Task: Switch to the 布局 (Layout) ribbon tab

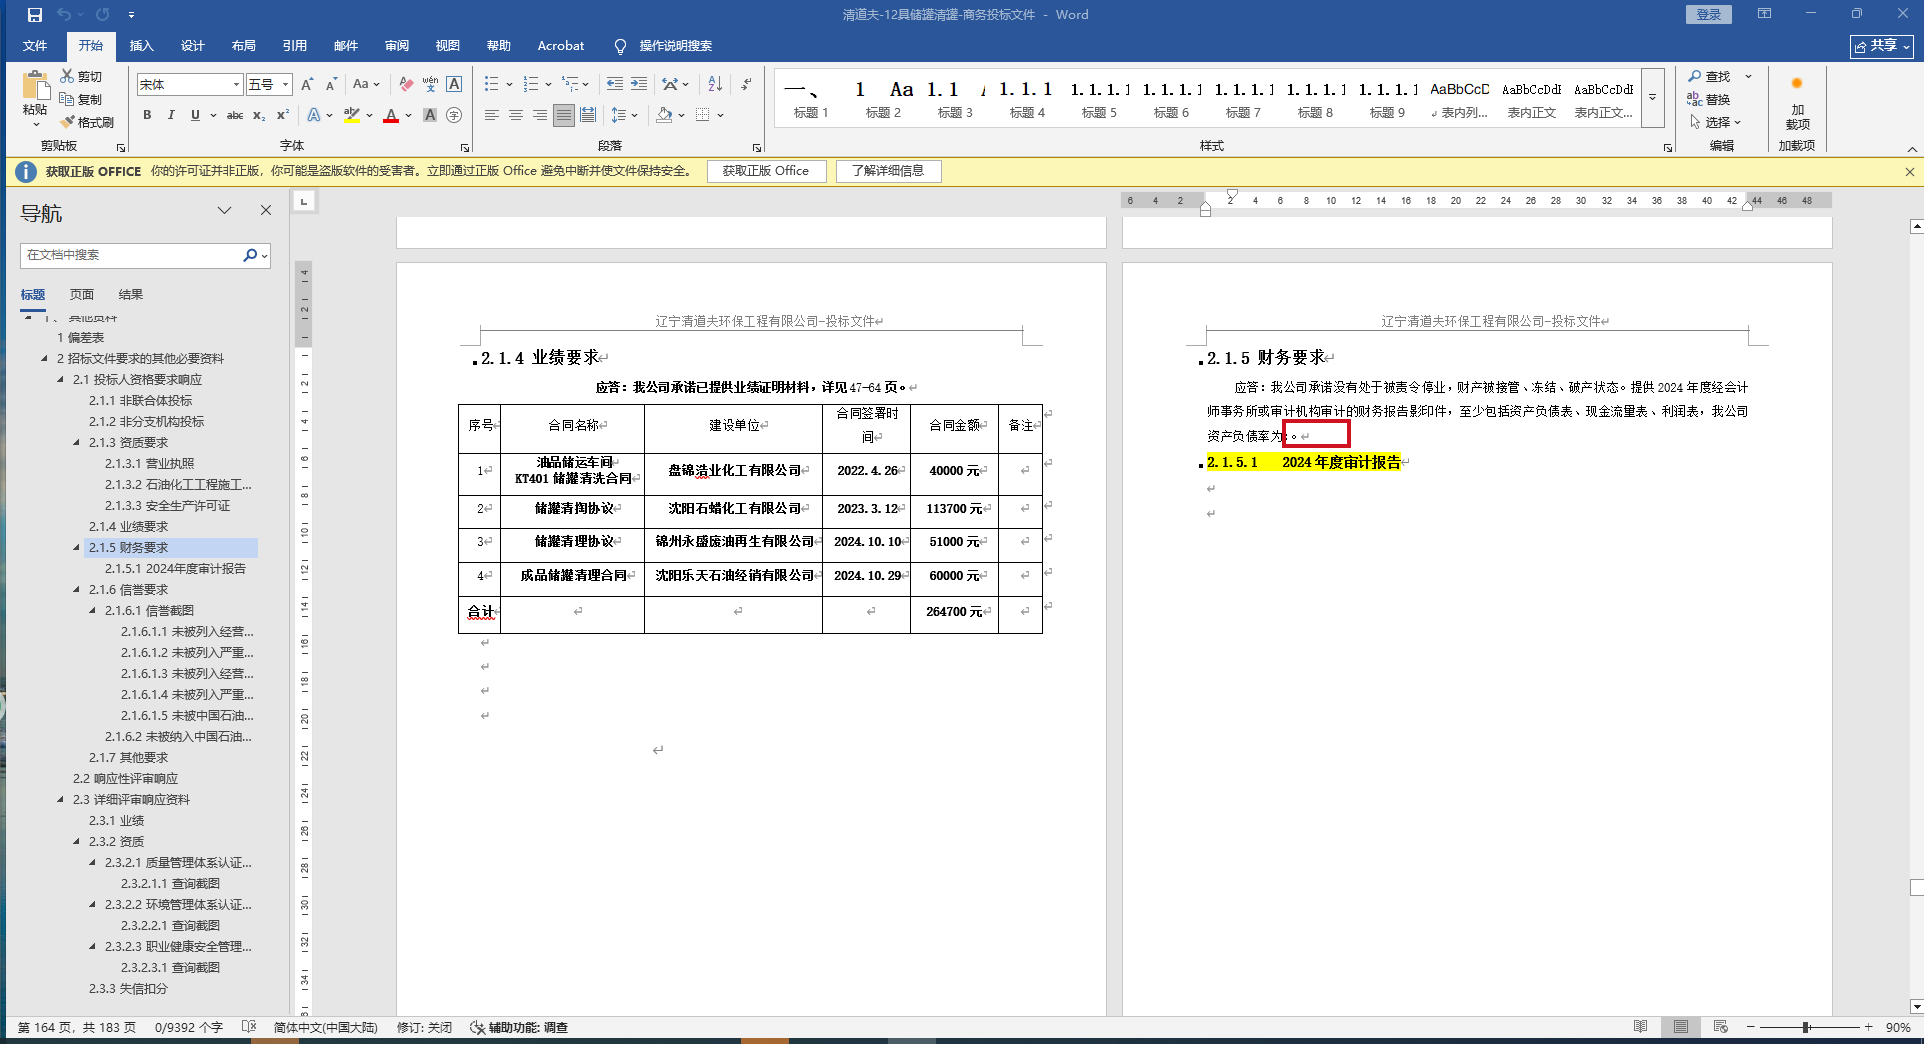Action: coord(243,46)
